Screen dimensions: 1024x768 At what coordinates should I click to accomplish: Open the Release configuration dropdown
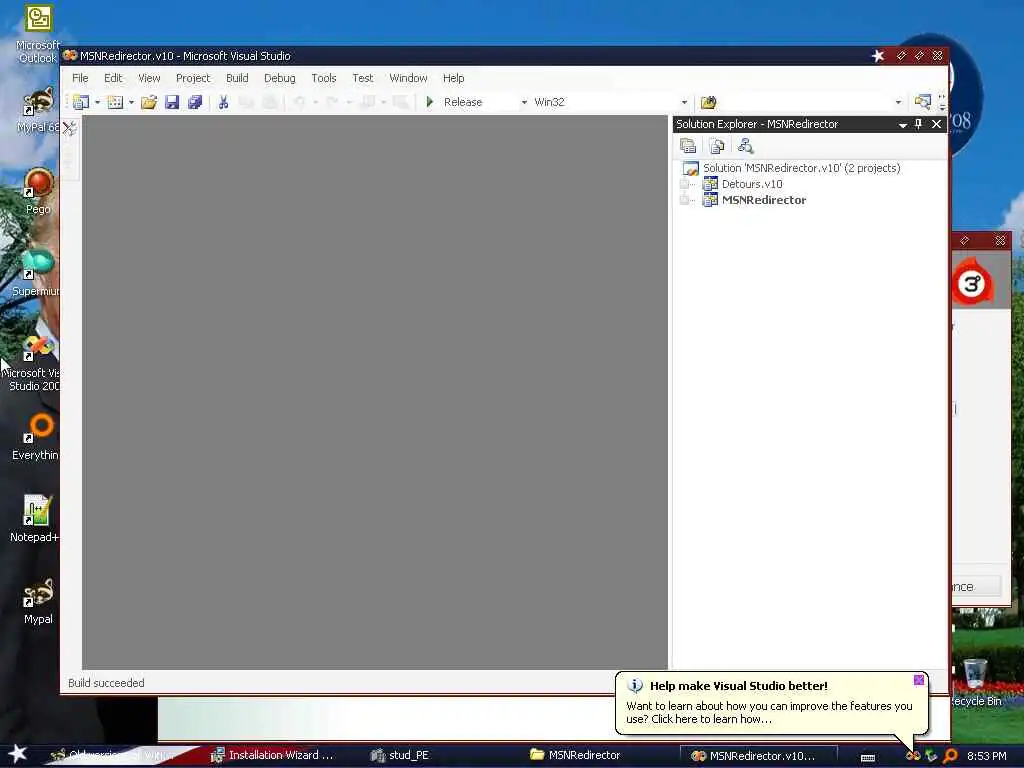click(524, 103)
